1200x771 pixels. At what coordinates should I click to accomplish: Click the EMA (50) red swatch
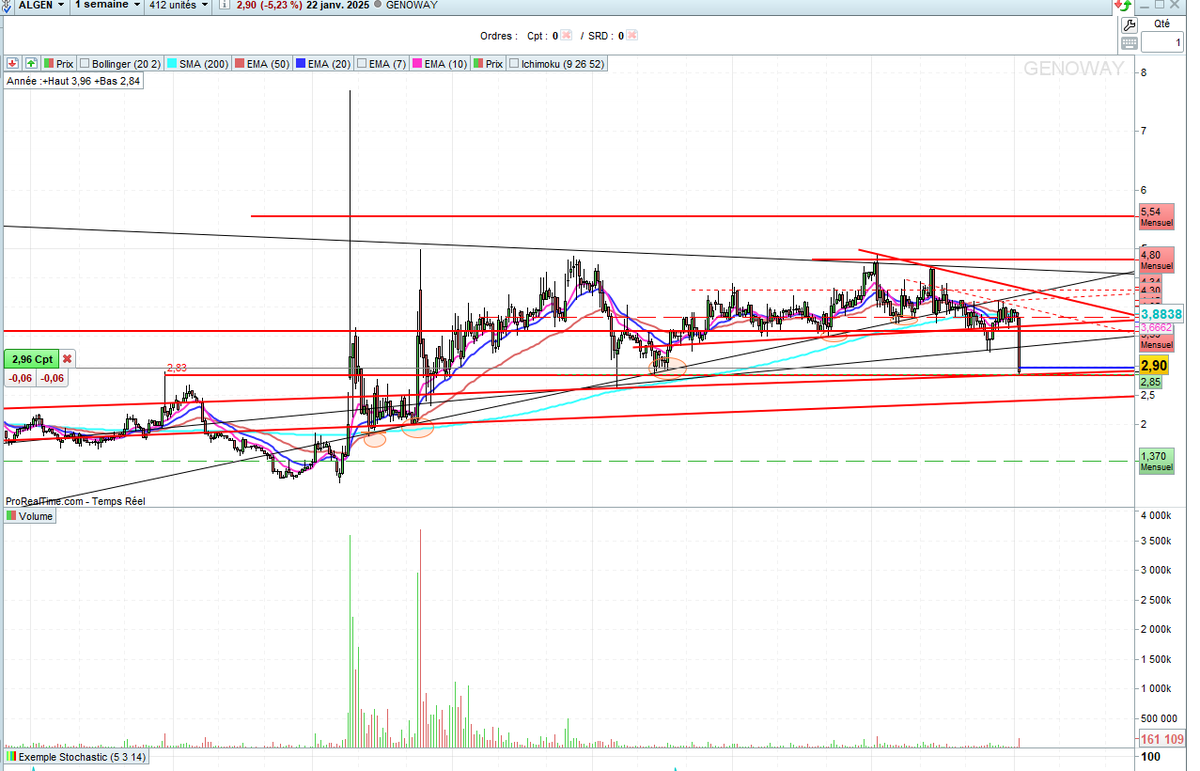[x=238, y=63]
